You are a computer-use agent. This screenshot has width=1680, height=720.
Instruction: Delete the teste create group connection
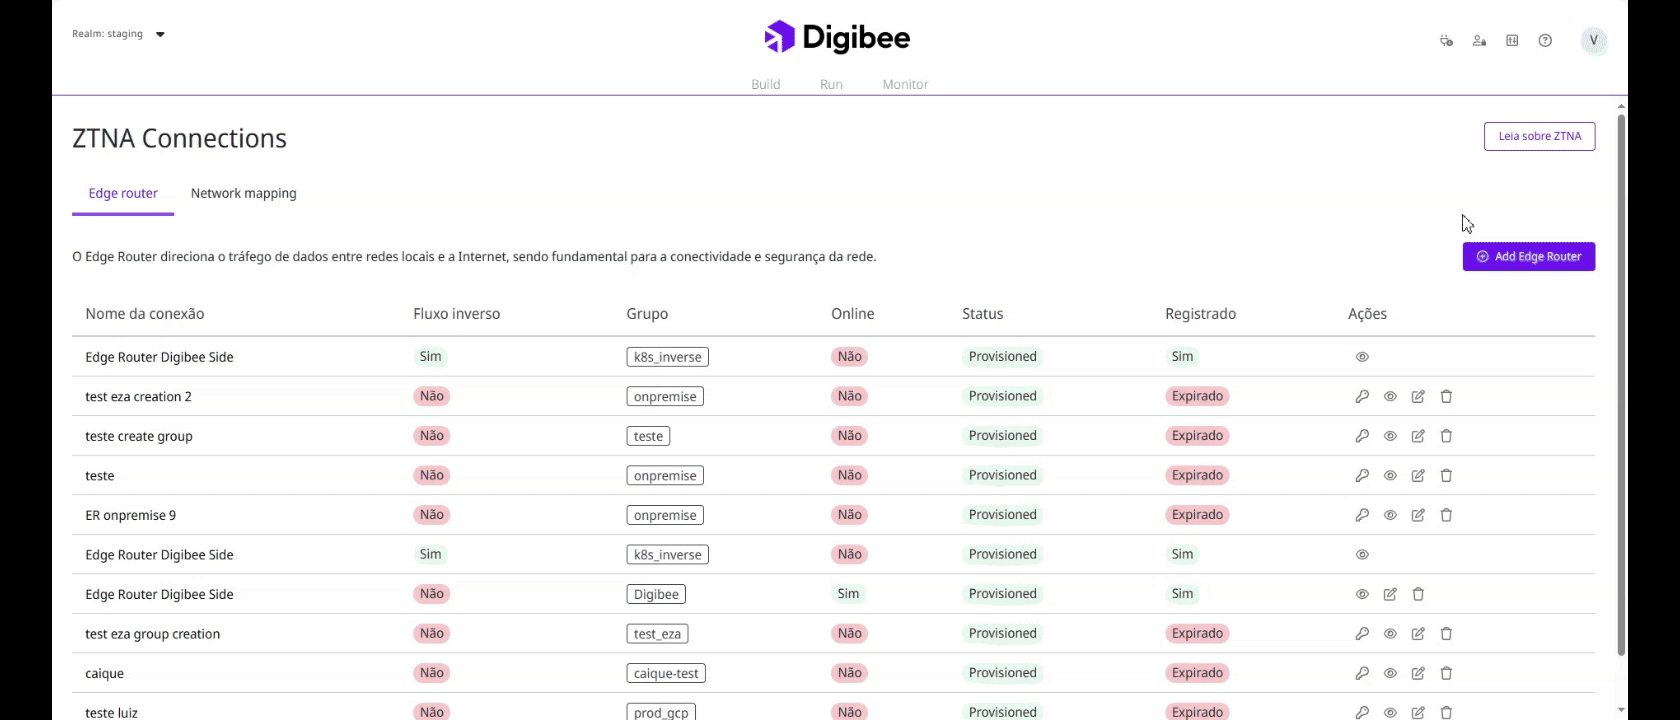(1446, 436)
